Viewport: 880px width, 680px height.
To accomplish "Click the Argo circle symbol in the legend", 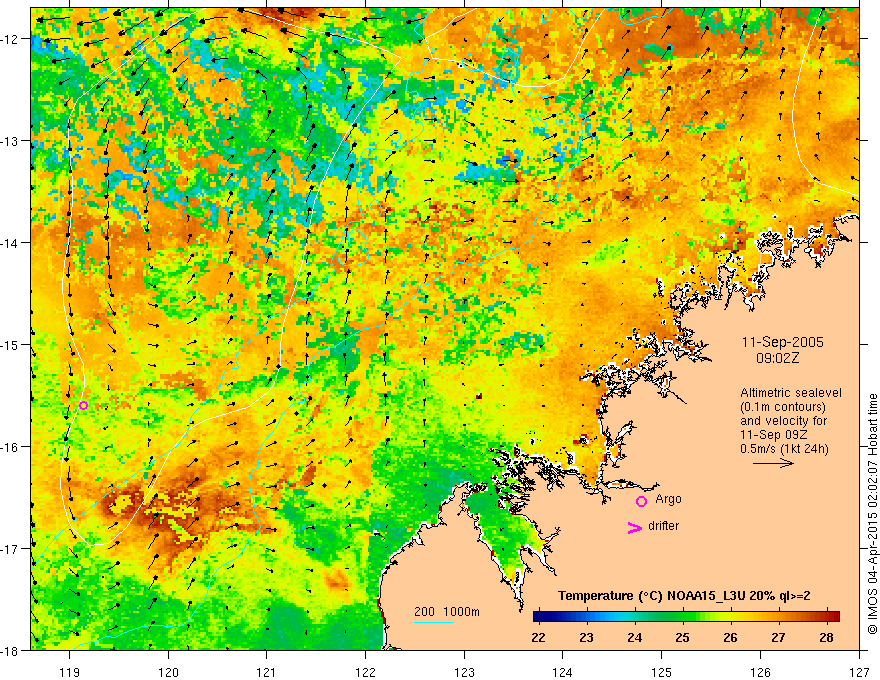I will 641,501.
